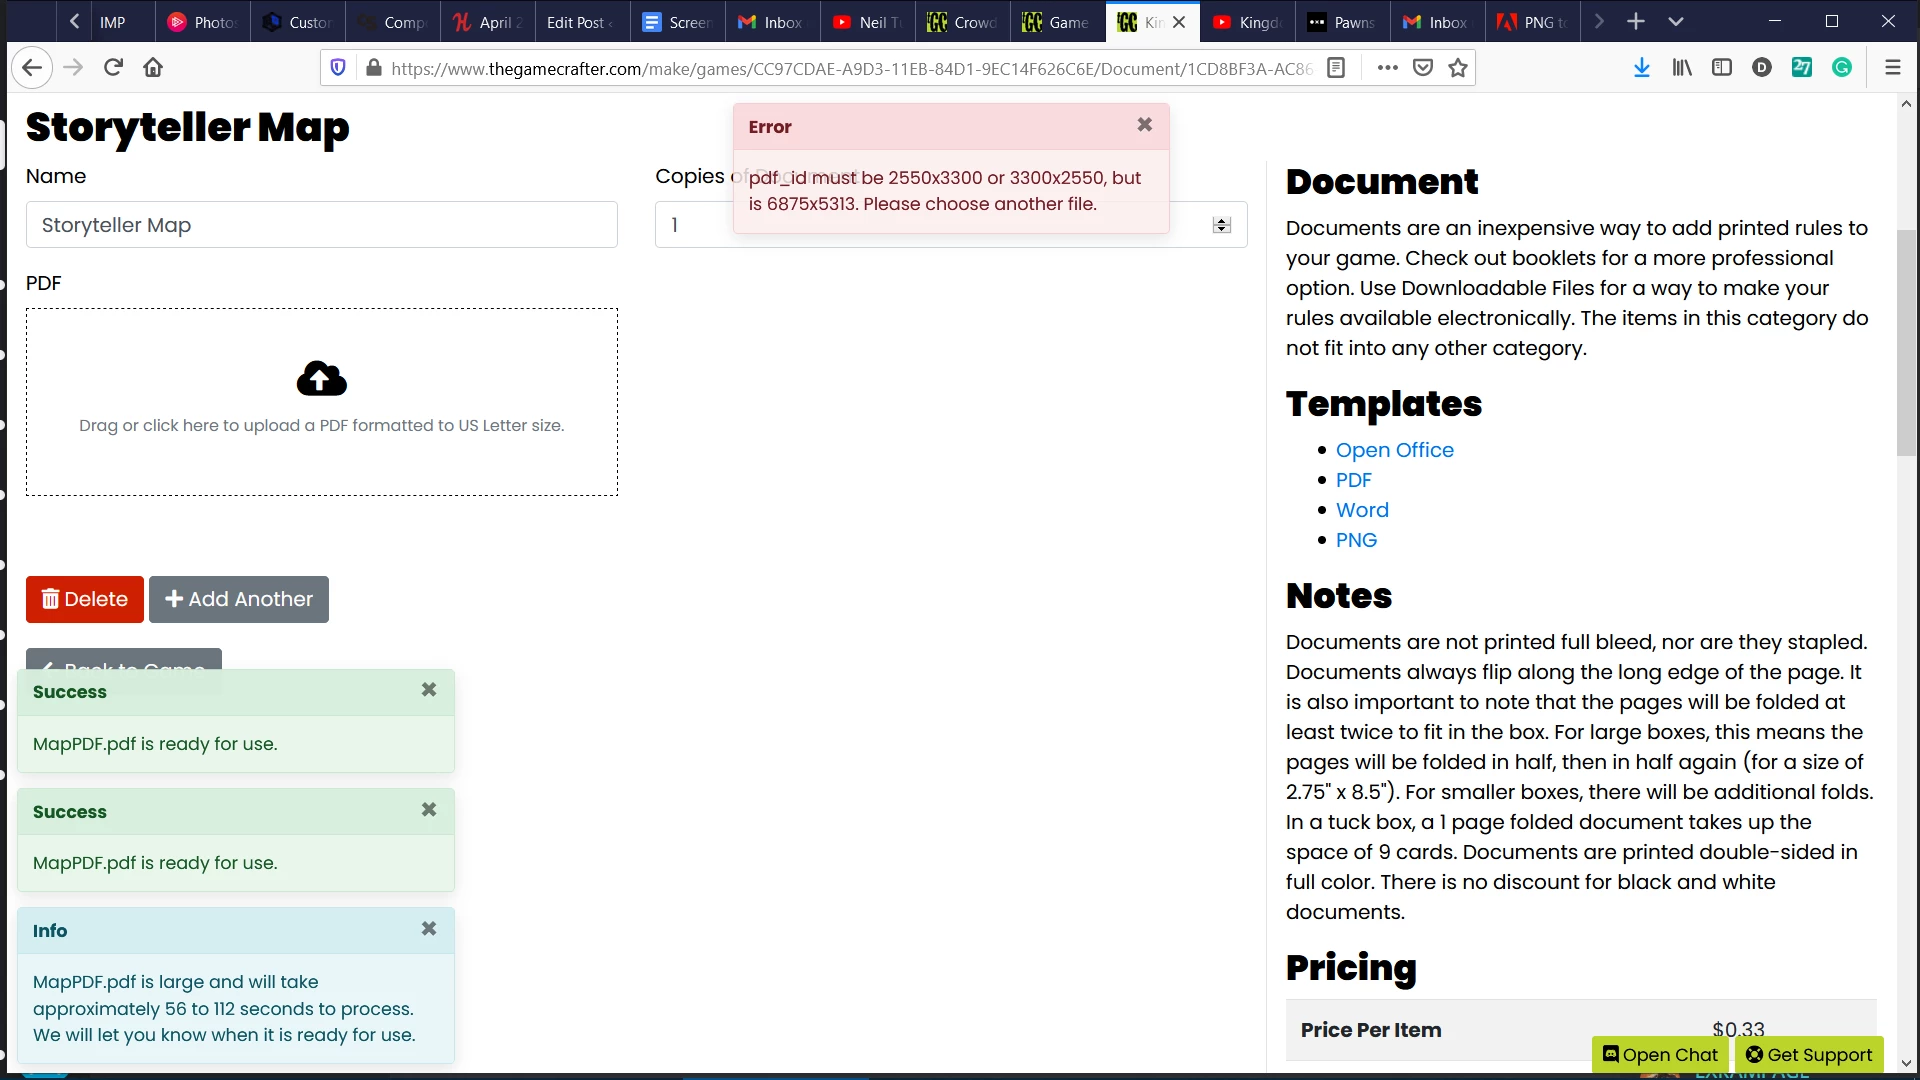Open the Firefox library icon

[1682, 68]
